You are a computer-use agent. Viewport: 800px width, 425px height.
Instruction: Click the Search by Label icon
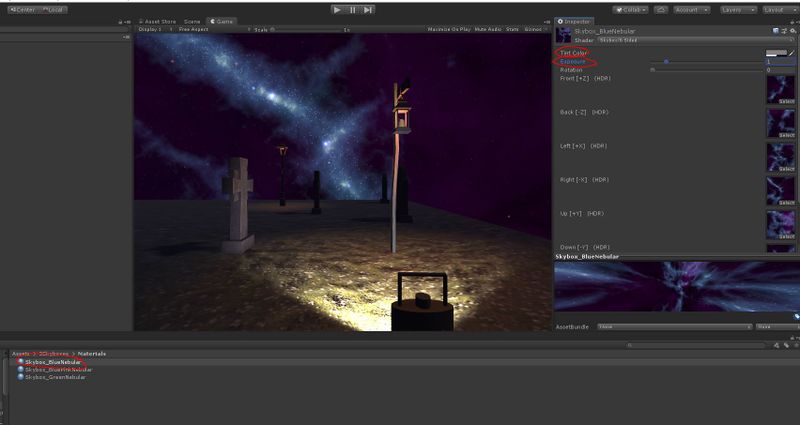click(786, 345)
